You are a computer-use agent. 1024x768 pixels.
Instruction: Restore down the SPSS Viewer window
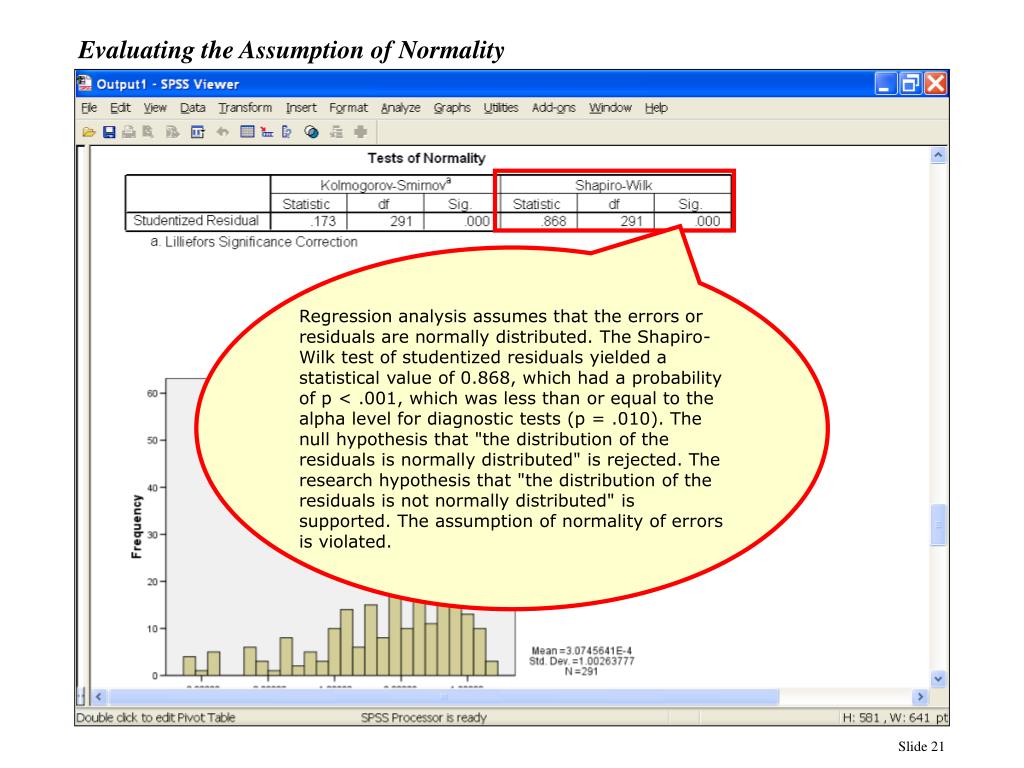(910, 84)
